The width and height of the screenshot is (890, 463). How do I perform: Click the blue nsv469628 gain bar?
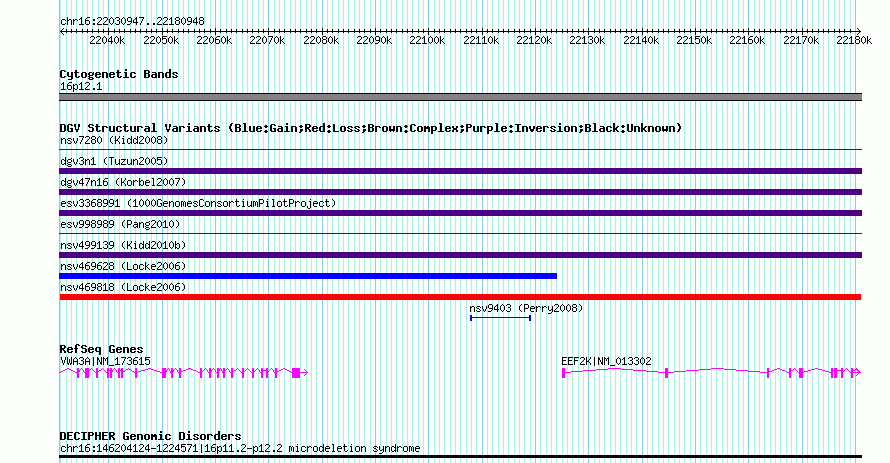[x=308, y=276]
